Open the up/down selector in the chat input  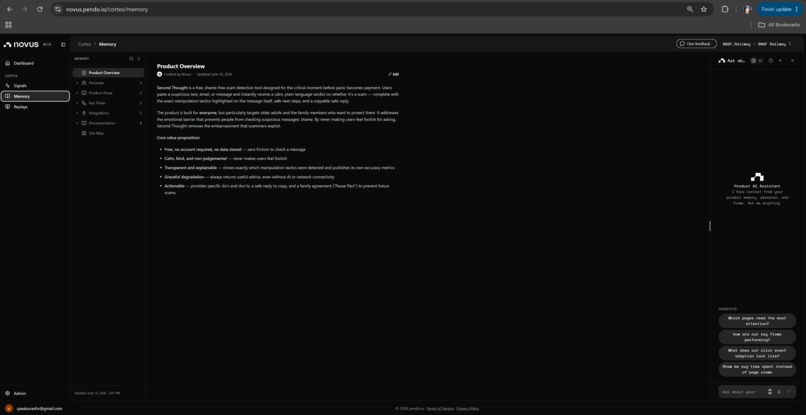(770, 392)
